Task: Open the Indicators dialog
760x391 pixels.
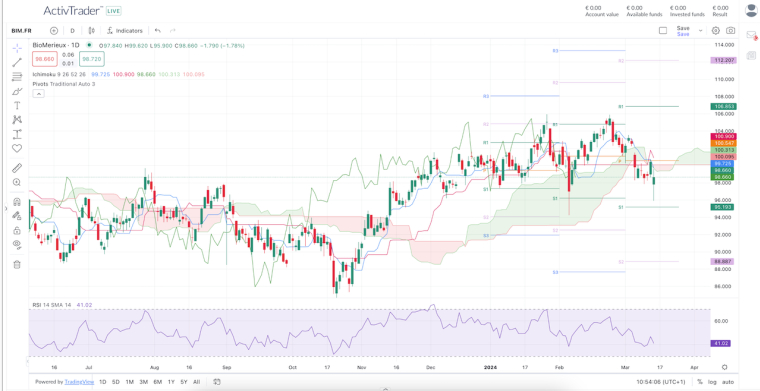Action: (125, 31)
